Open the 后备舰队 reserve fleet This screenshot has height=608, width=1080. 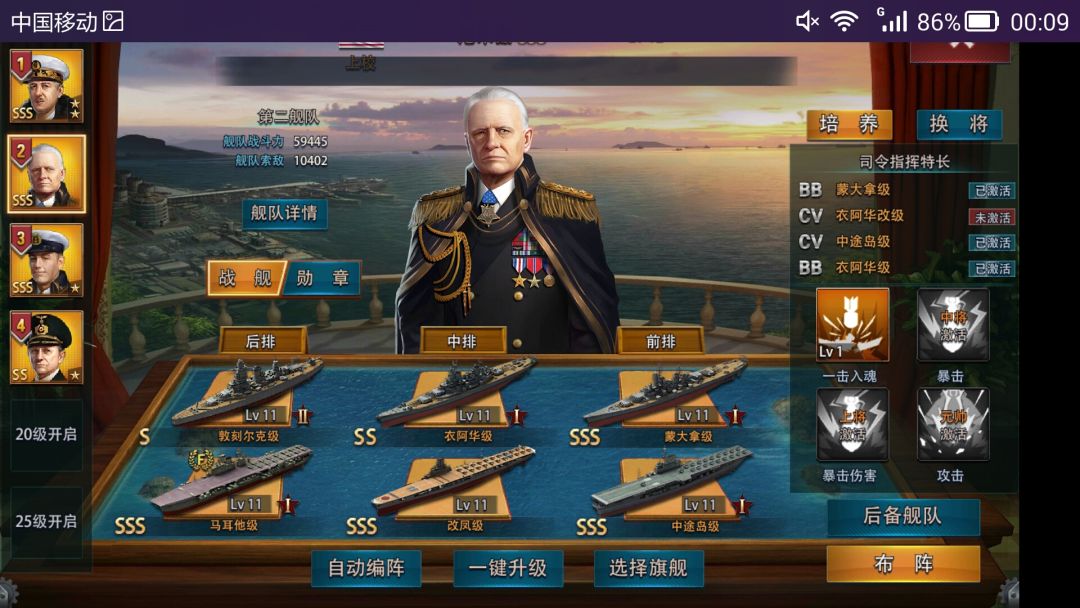click(903, 516)
